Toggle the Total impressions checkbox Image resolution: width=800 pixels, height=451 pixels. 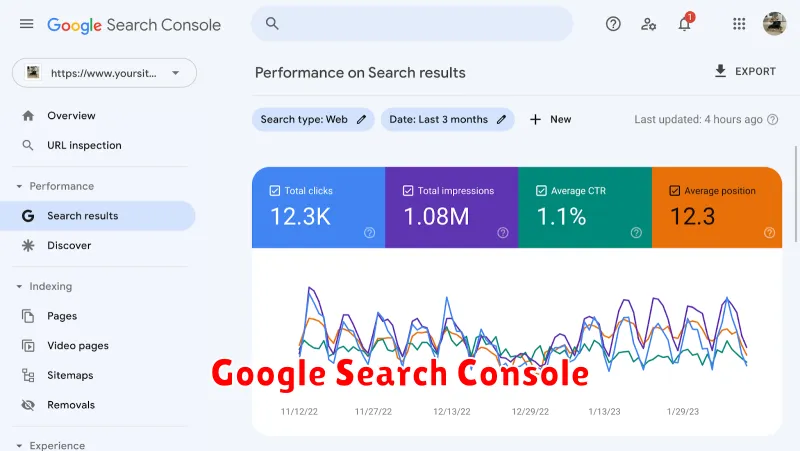[x=408, y=191]
